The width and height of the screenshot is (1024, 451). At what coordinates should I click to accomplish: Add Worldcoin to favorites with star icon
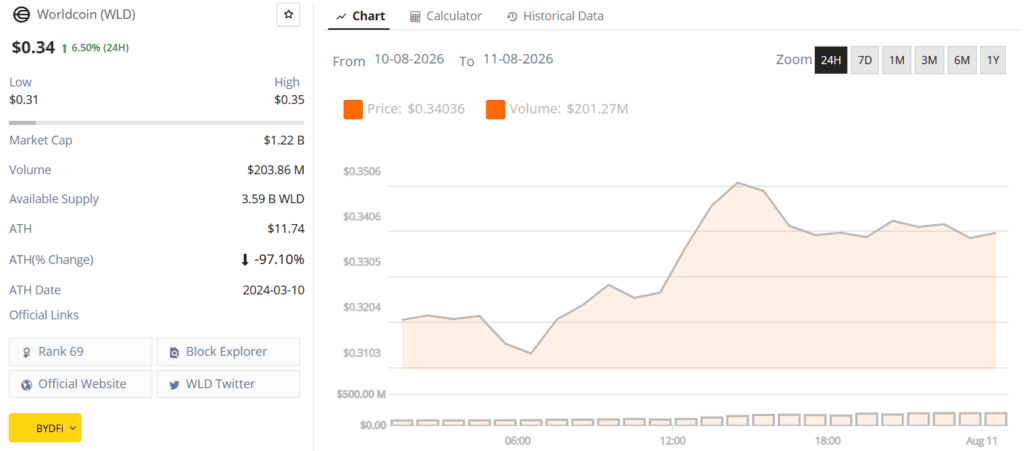coord(289,14)
